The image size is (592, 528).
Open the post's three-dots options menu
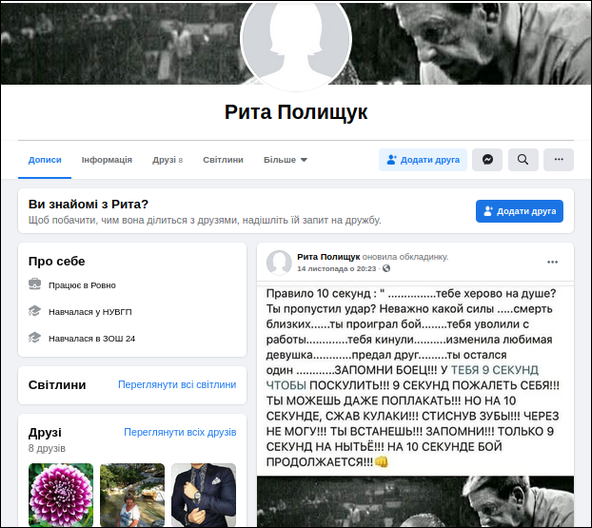552,262
